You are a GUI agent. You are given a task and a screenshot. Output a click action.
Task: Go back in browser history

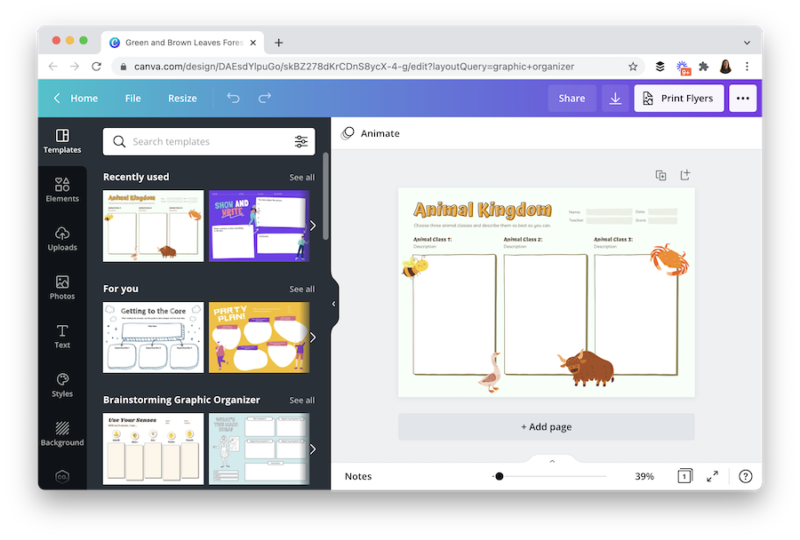pos(53,66)
